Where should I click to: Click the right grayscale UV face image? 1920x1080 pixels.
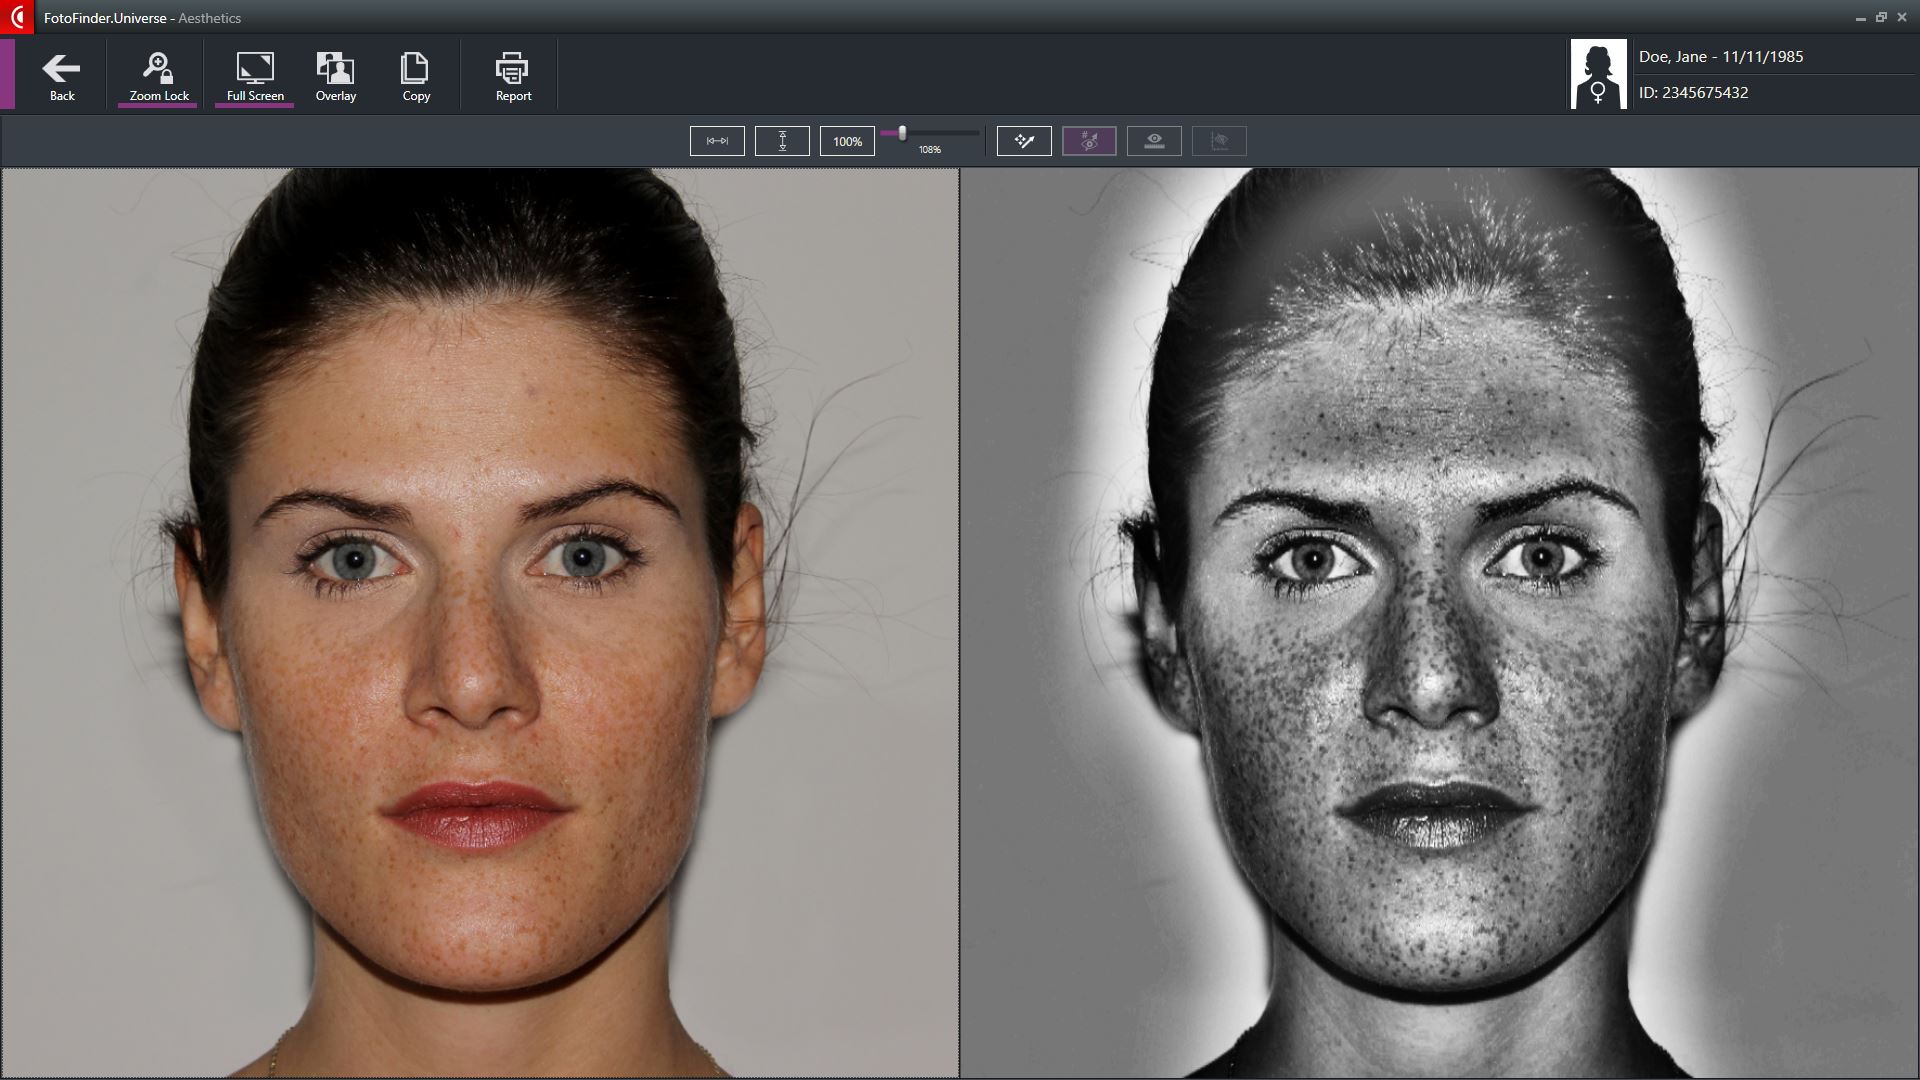[1439, 622]
